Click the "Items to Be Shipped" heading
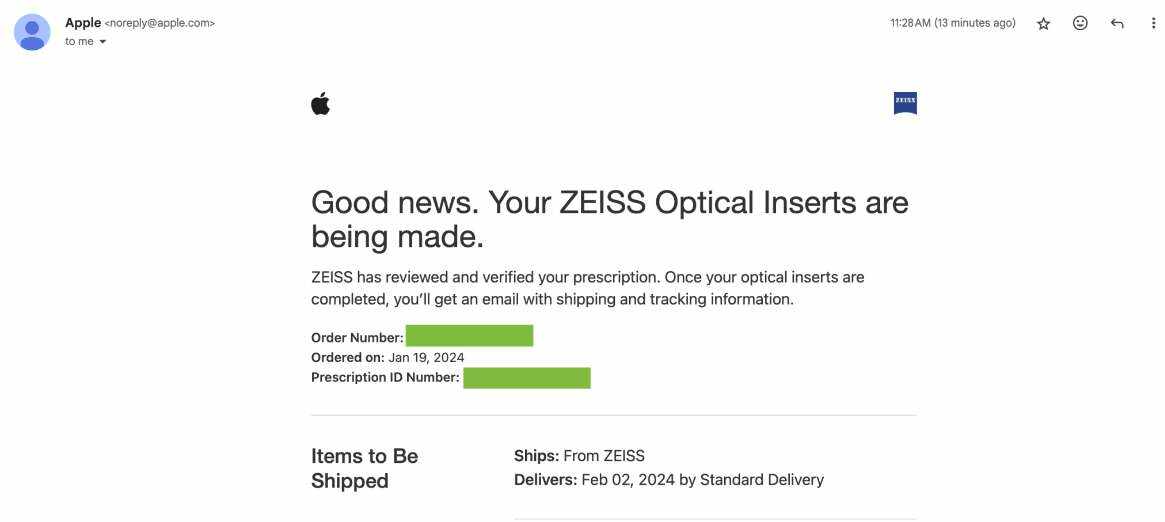 364,468
